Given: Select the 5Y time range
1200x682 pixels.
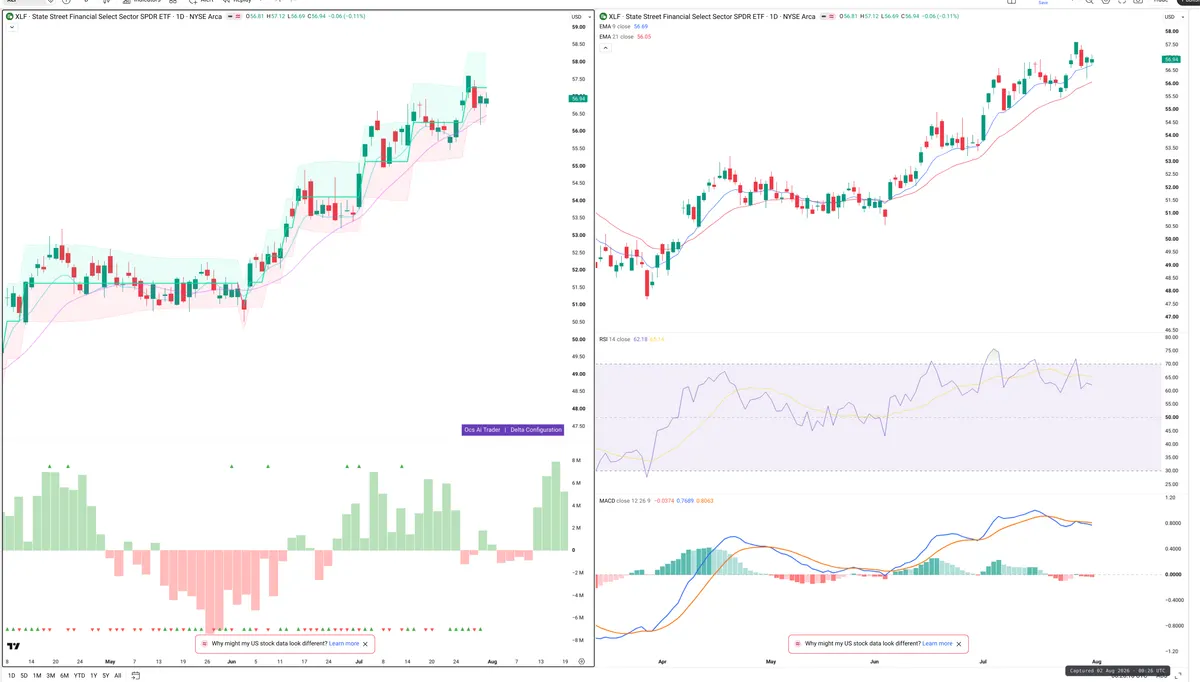Looking at the screenshot, I should (x=106, y=676).
